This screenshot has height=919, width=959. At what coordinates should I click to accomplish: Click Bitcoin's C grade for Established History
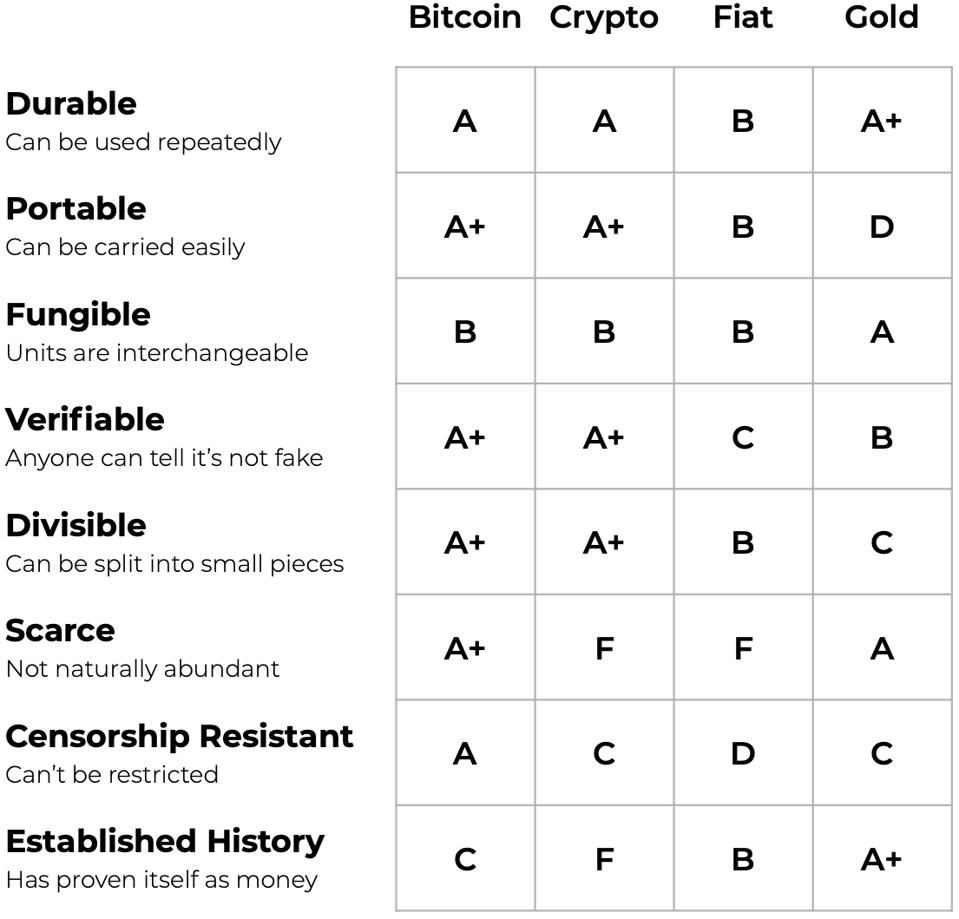[x=465, y=860]
